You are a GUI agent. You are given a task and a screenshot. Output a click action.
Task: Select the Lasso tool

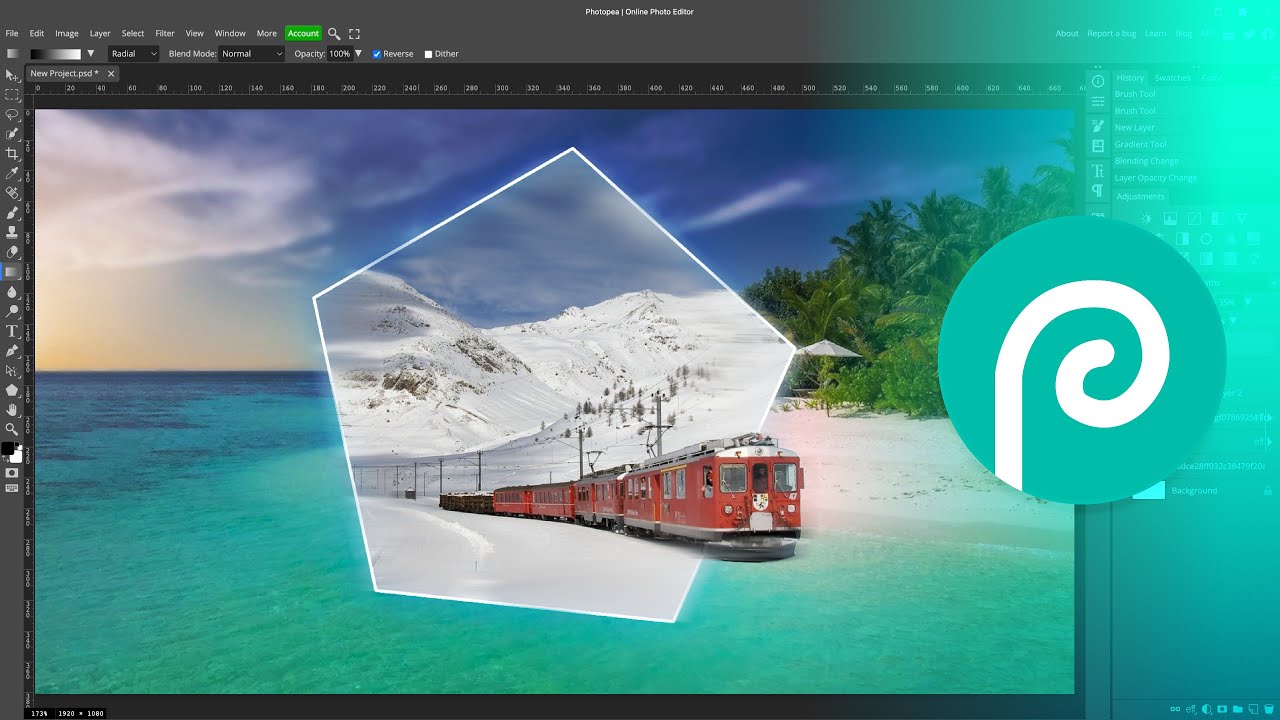click(12, 114)
